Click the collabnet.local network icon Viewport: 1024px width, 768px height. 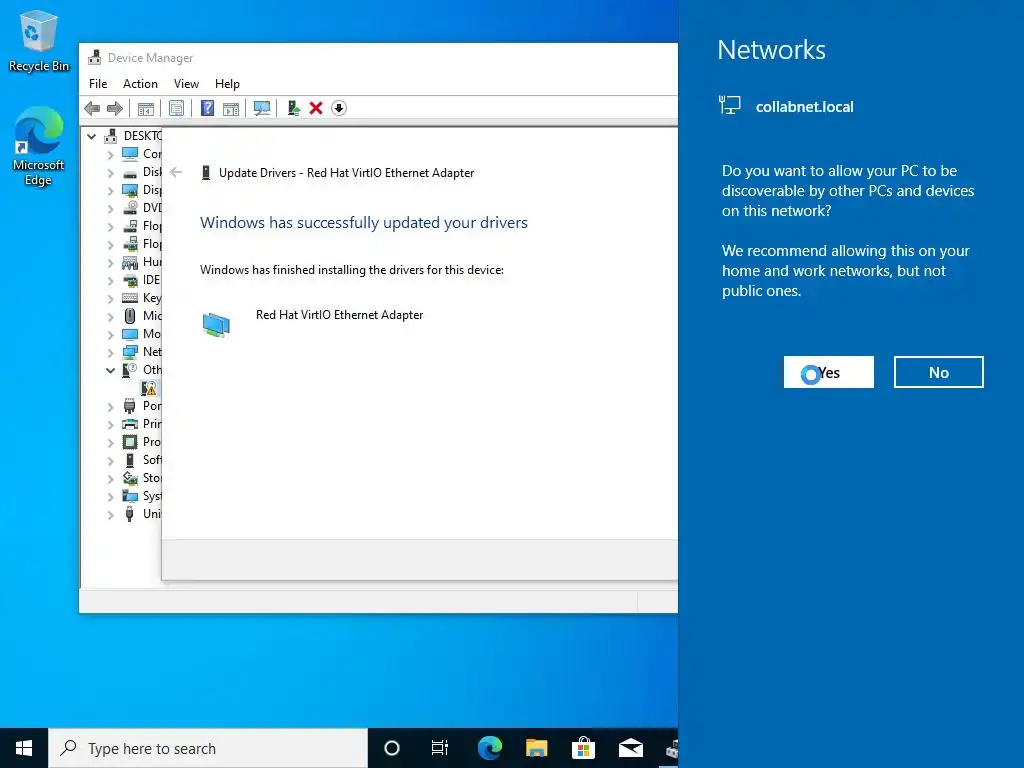click(x=729, y=106)
